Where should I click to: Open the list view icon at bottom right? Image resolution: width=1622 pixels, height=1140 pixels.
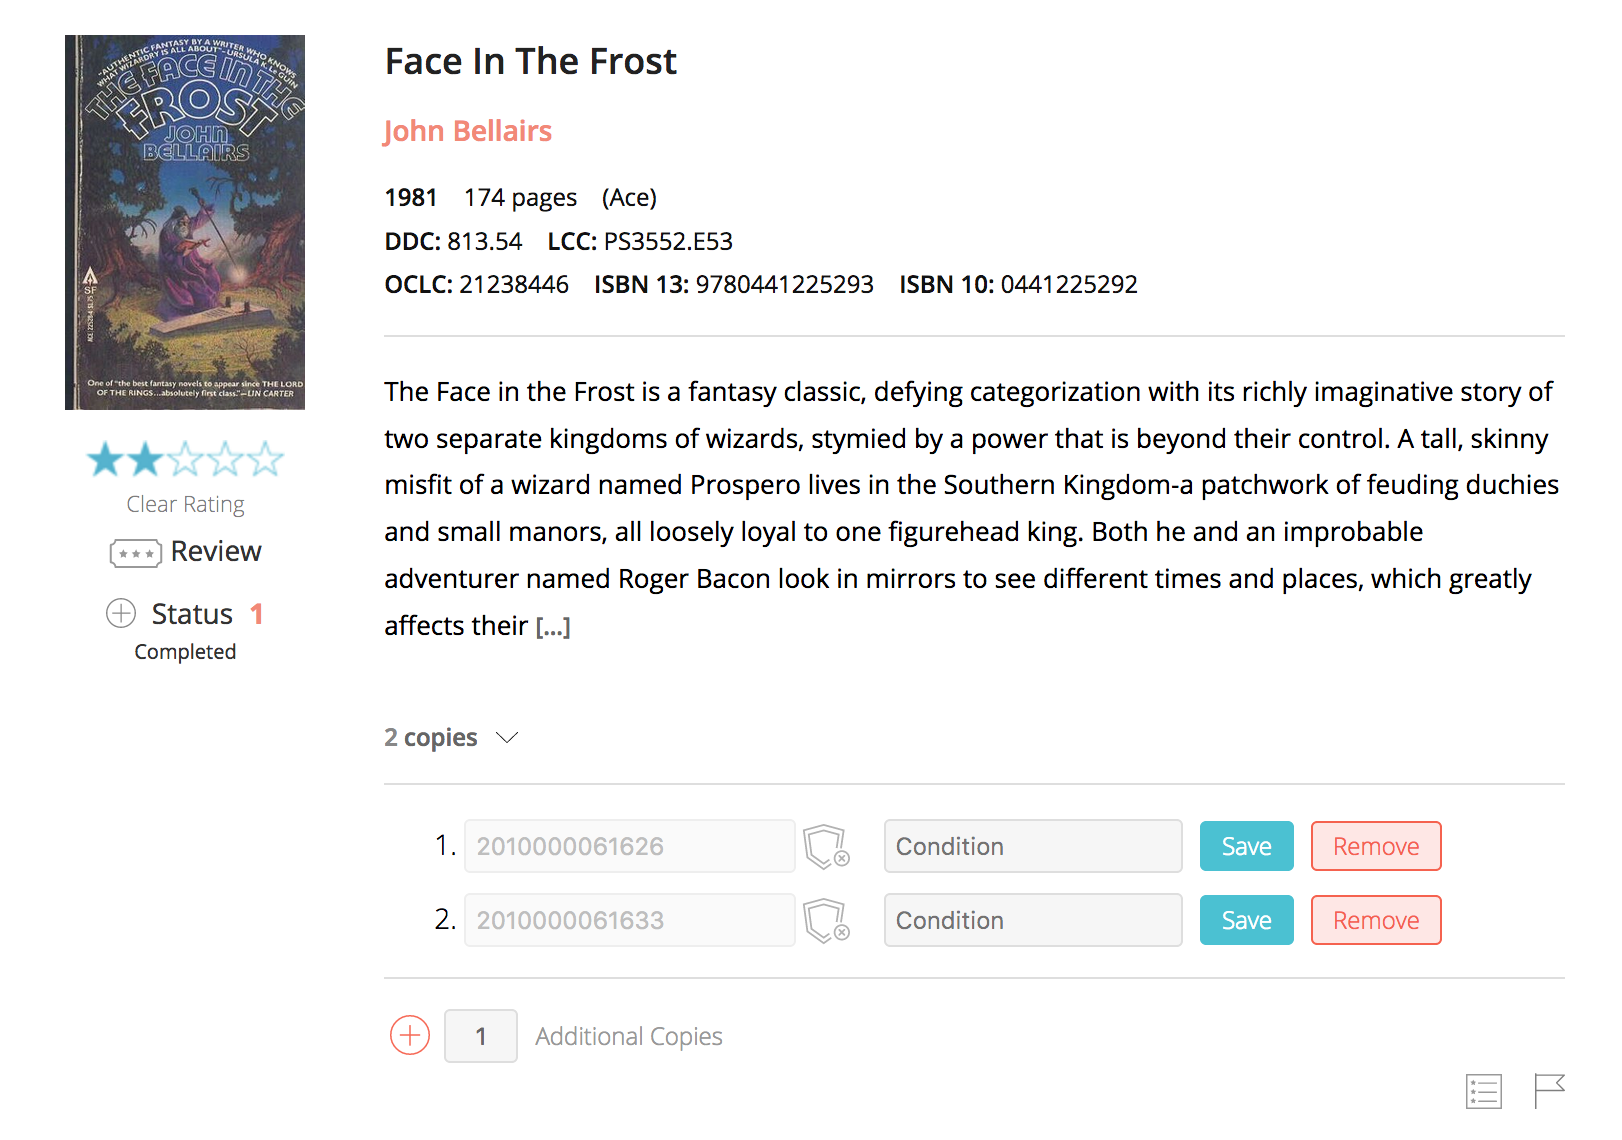coord(1484,1091)
